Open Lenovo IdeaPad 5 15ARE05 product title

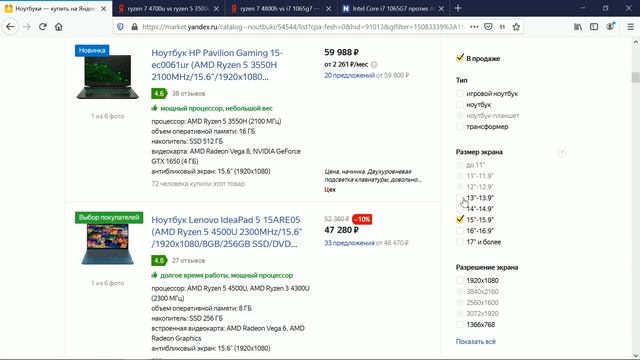(227, 232)
